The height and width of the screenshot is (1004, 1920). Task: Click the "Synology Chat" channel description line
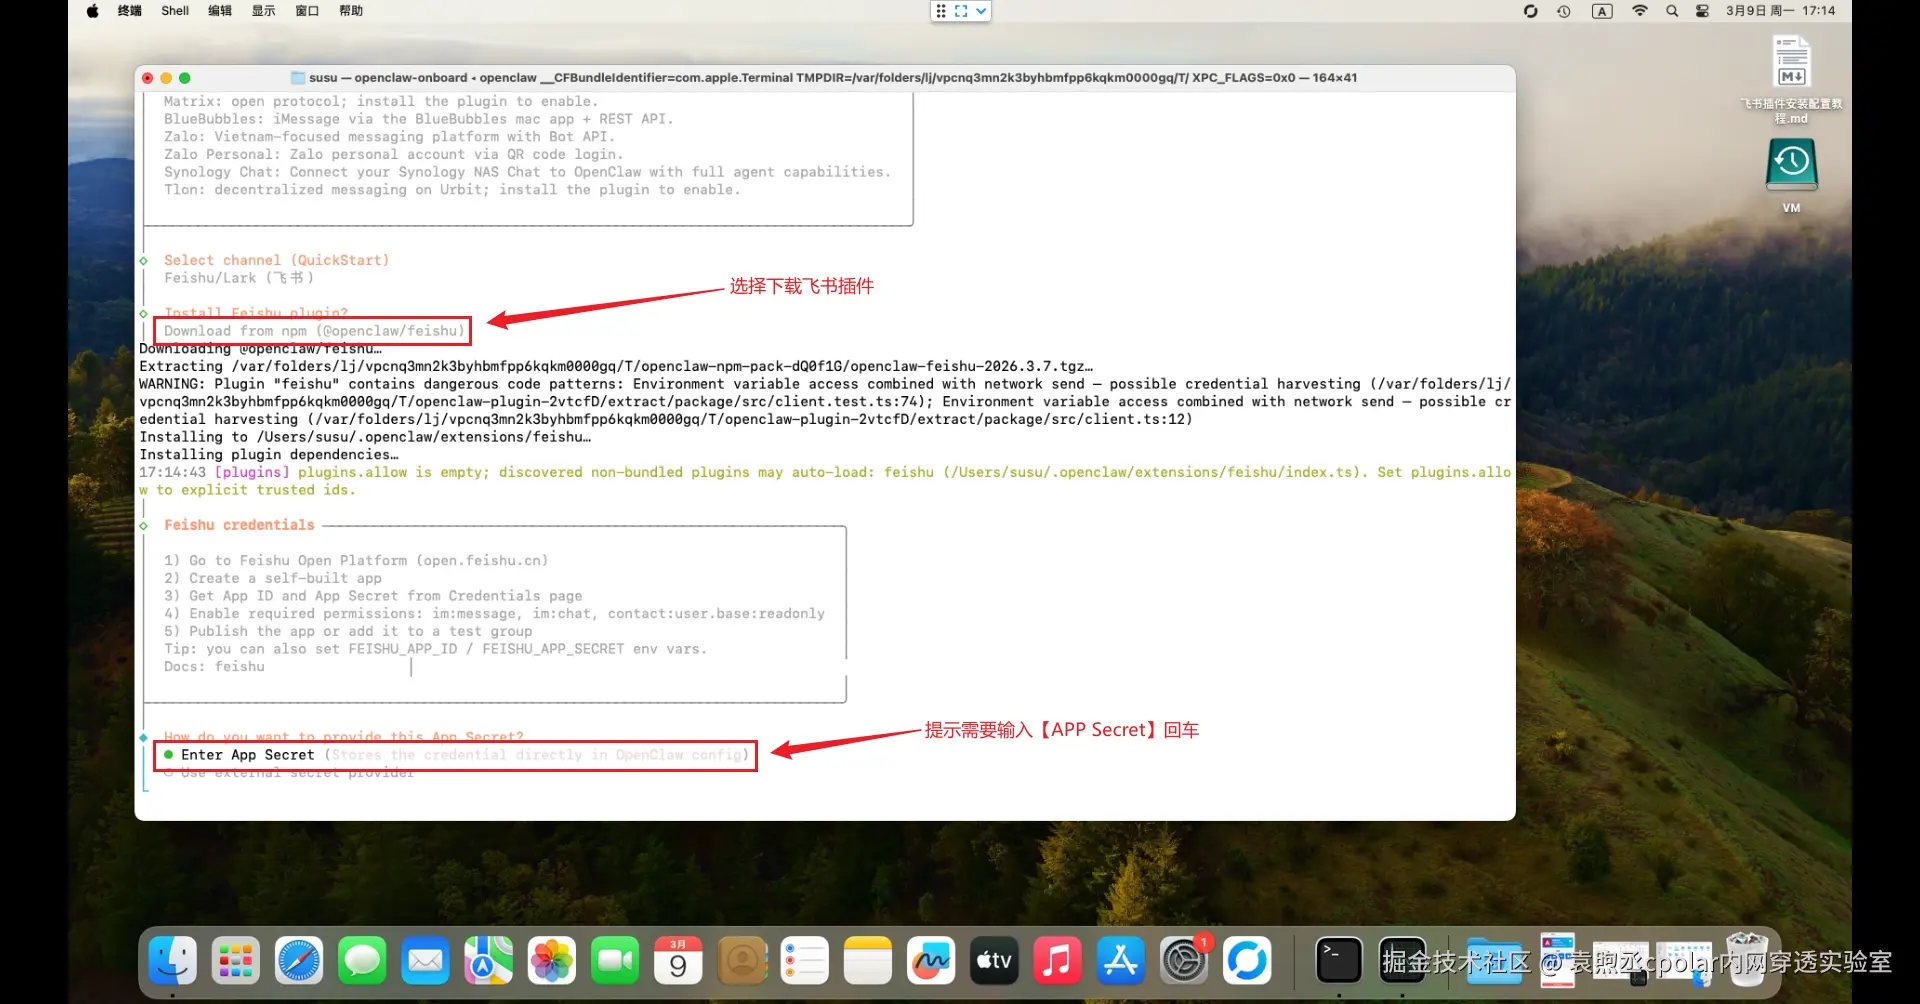coord(527,172)
